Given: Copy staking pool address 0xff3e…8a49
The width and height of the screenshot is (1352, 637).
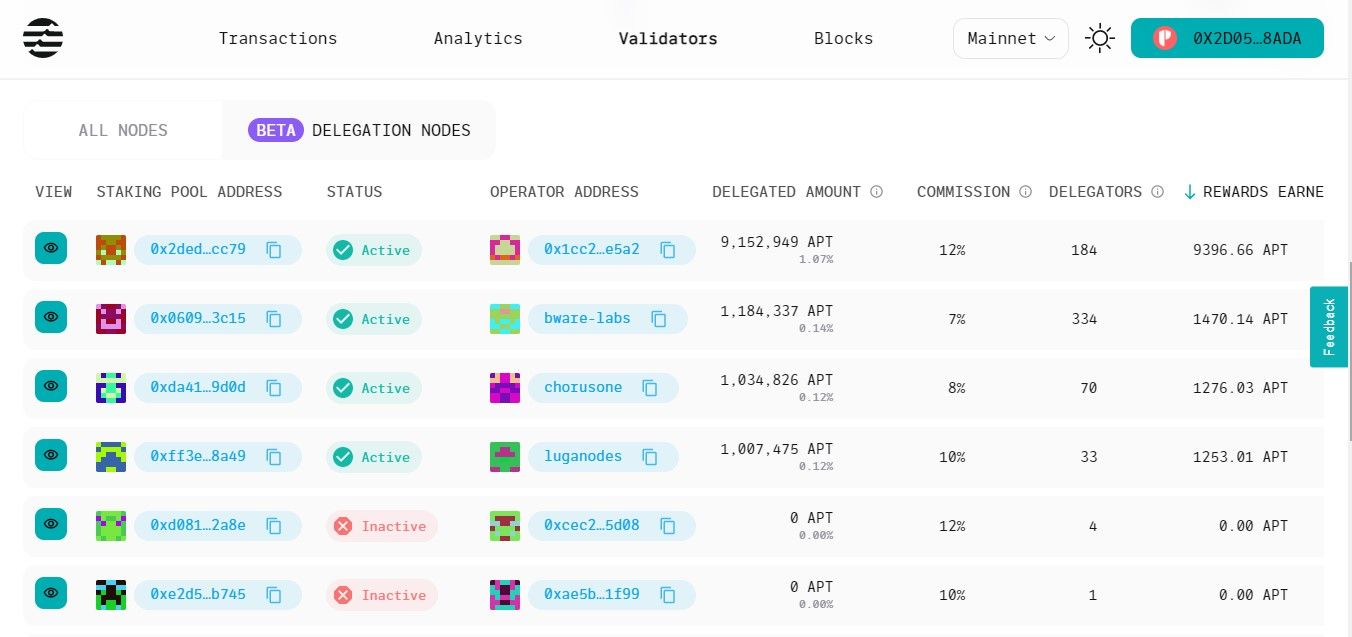Looking at the screenshot, I should pyautogui.click(x=274, y=457).
